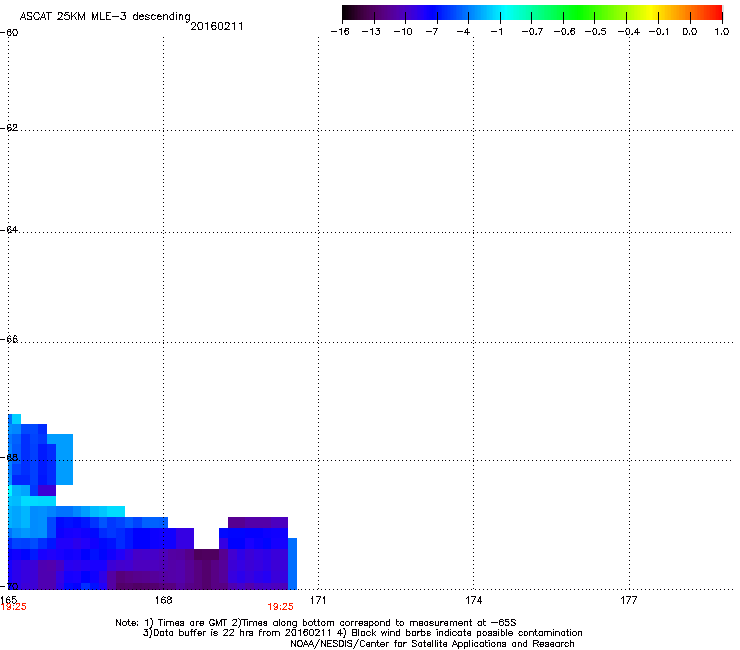Screen dimensions: 740x650
Task: Click the color bar label -13
Action: (x=371, y=32)
